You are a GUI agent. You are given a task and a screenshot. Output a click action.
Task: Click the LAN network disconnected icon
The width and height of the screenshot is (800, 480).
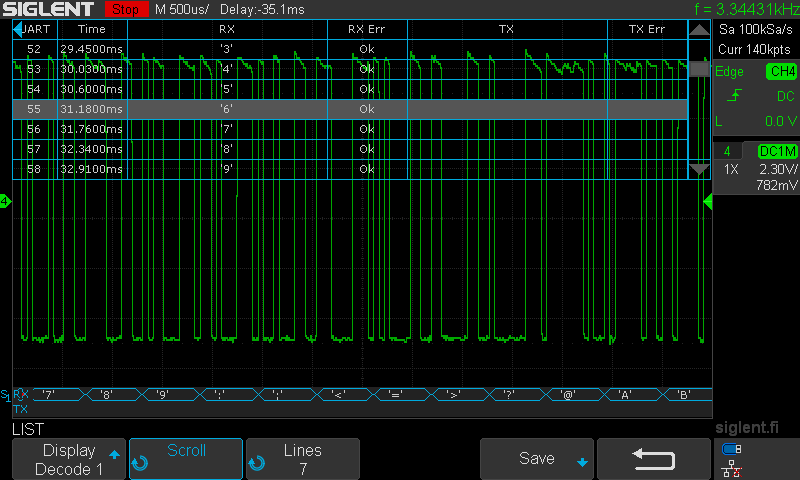coord(732,469)
